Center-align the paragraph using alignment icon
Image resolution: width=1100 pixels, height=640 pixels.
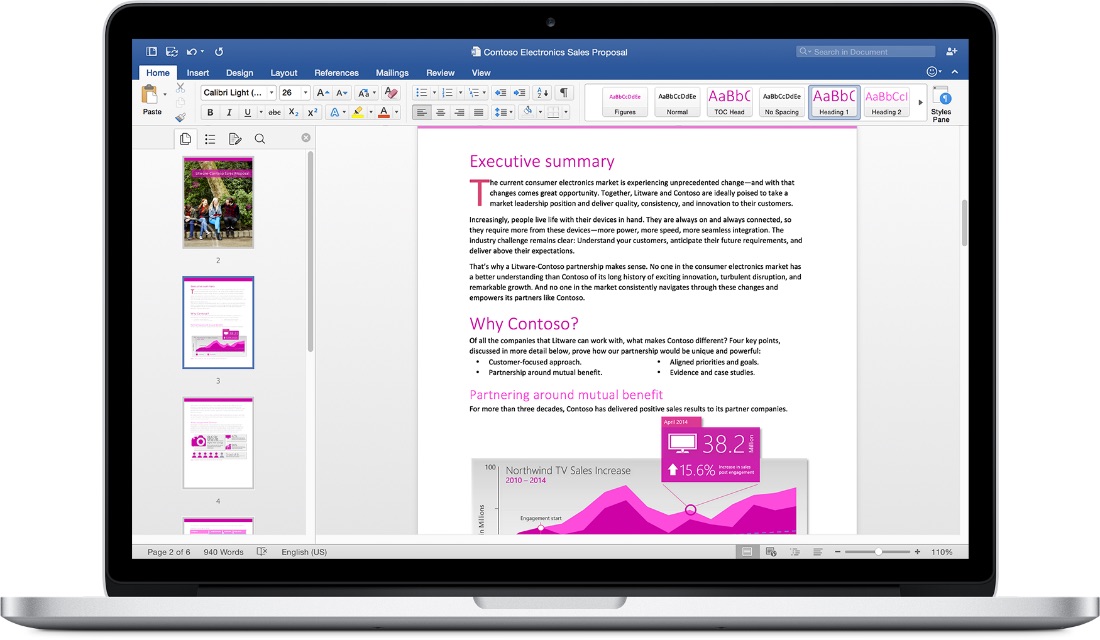441,112
